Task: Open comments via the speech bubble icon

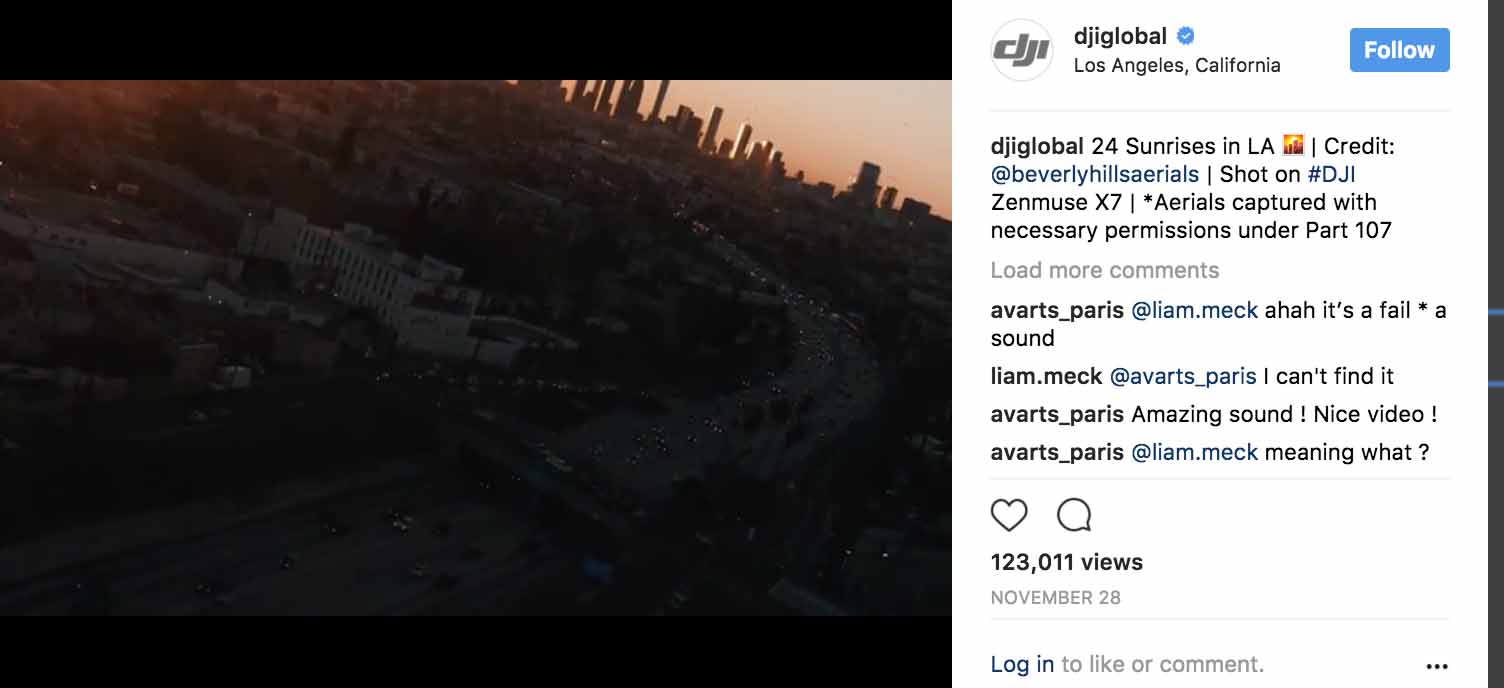Action: pos(1074,515)
